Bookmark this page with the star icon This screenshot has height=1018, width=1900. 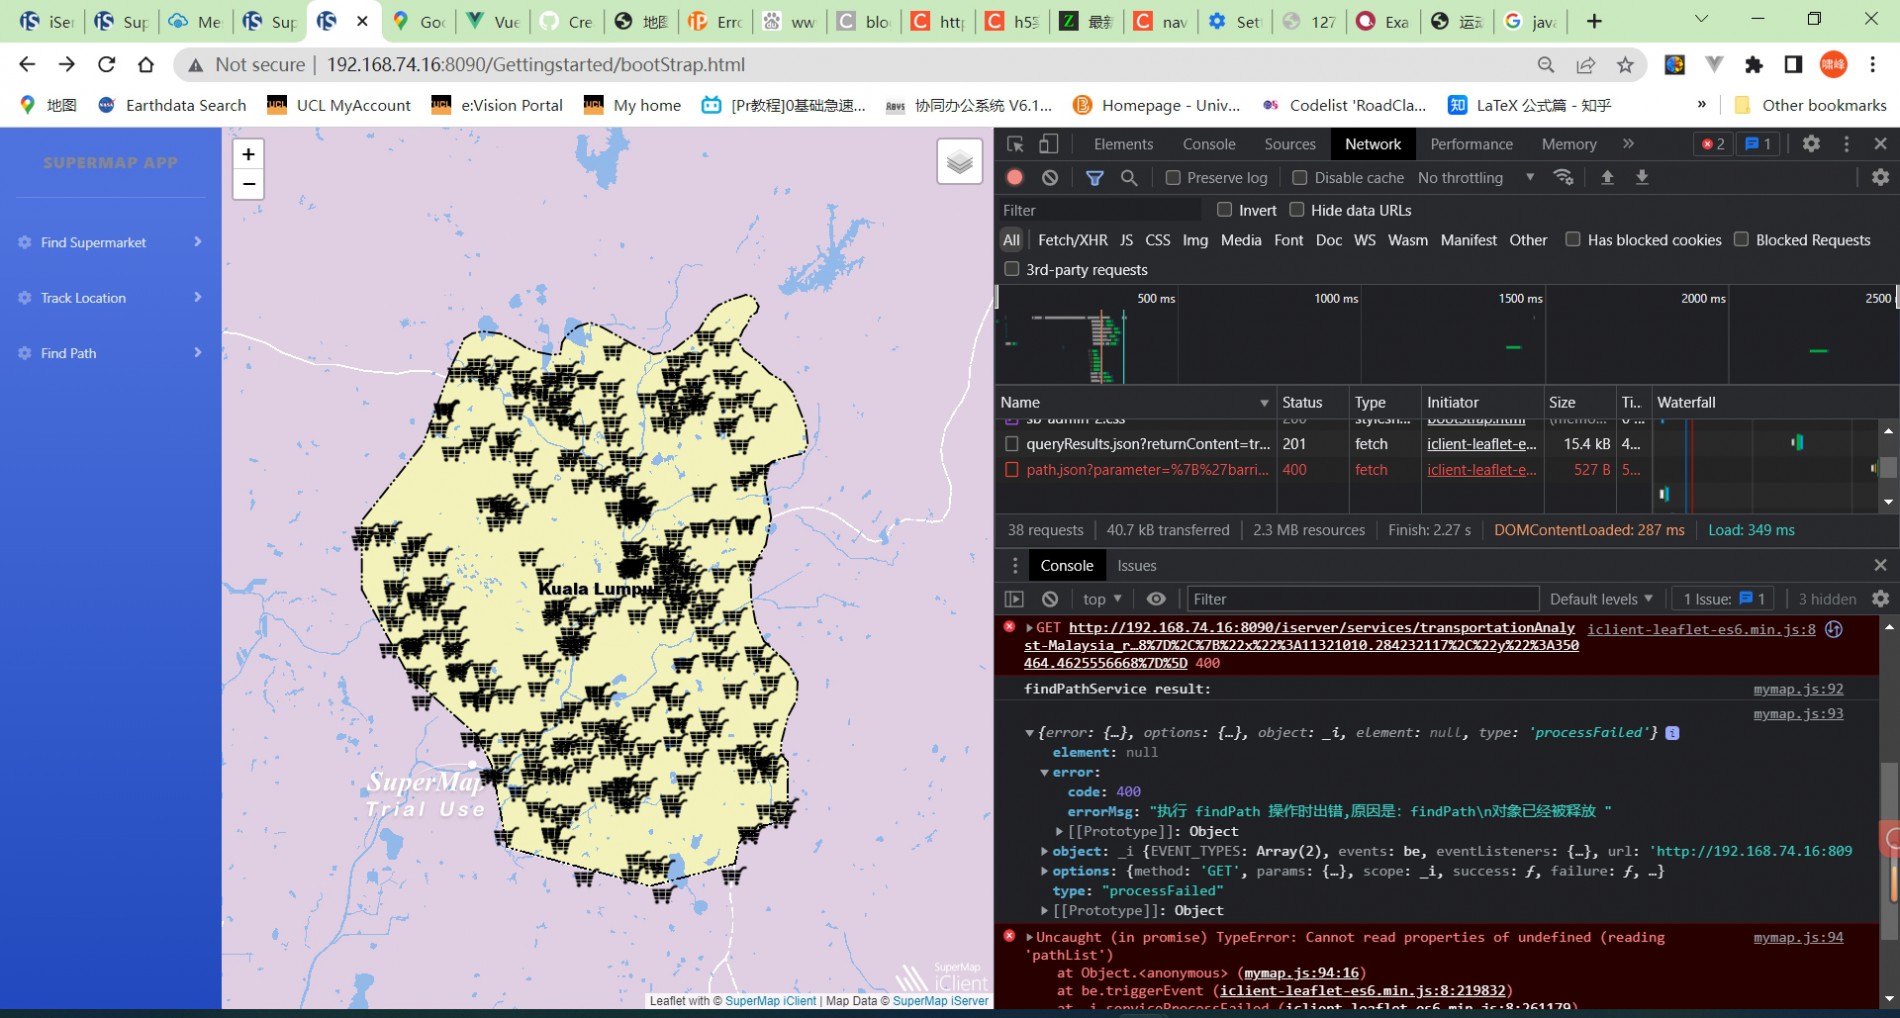point(1625,65)
